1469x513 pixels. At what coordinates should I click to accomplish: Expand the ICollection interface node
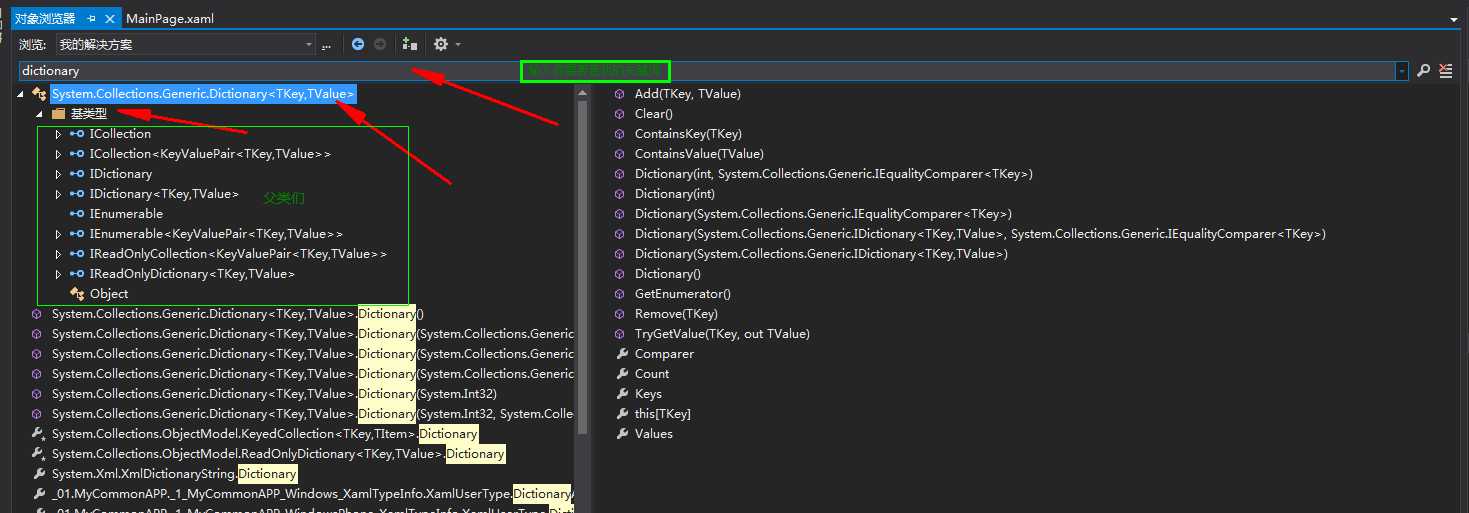pos(59,133)
